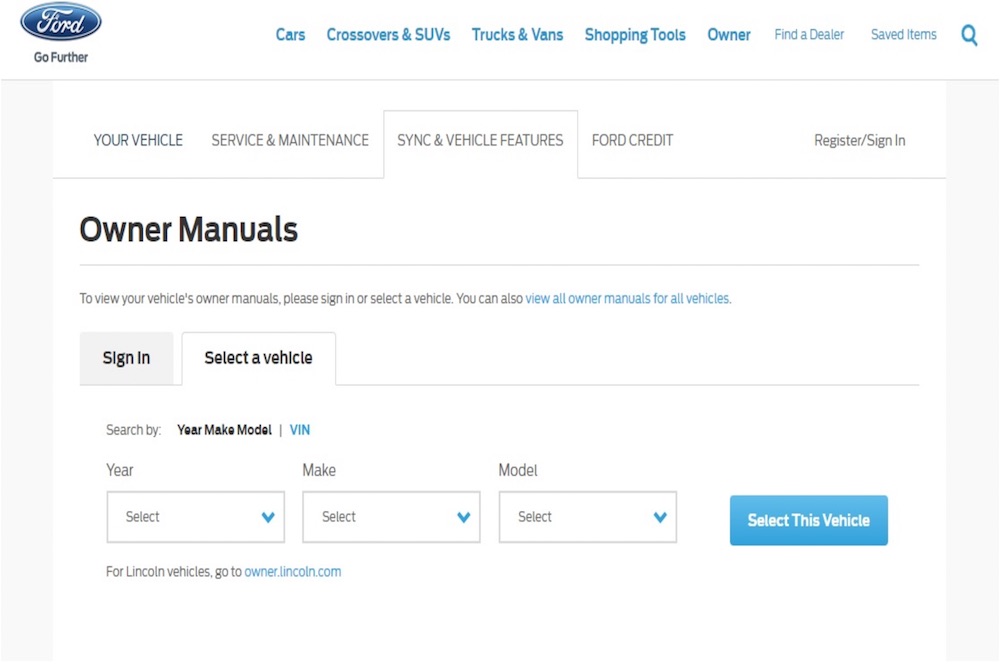Switch to the Sign In tab
The width and height of the screenshot is (1000, 667).
pyautogui.click(x=126, y=357)
